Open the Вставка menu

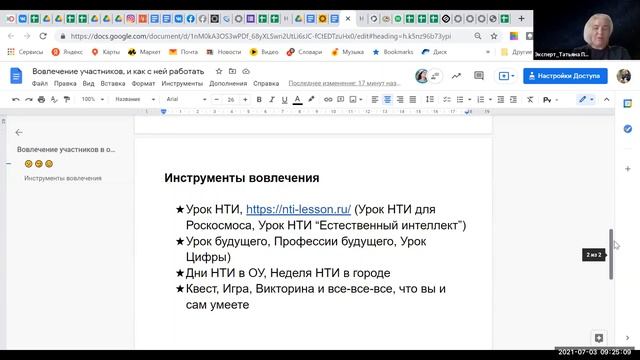pyautogui.click(x=113, y=83)
